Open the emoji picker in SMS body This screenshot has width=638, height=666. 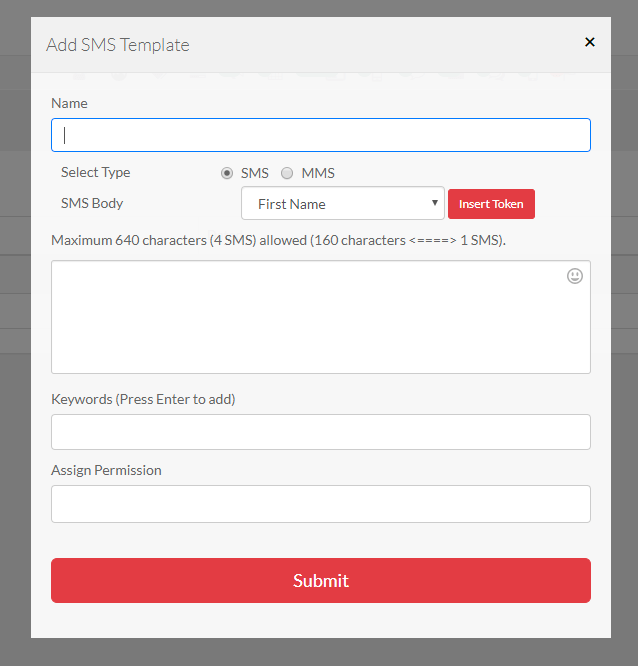point(575,276)
